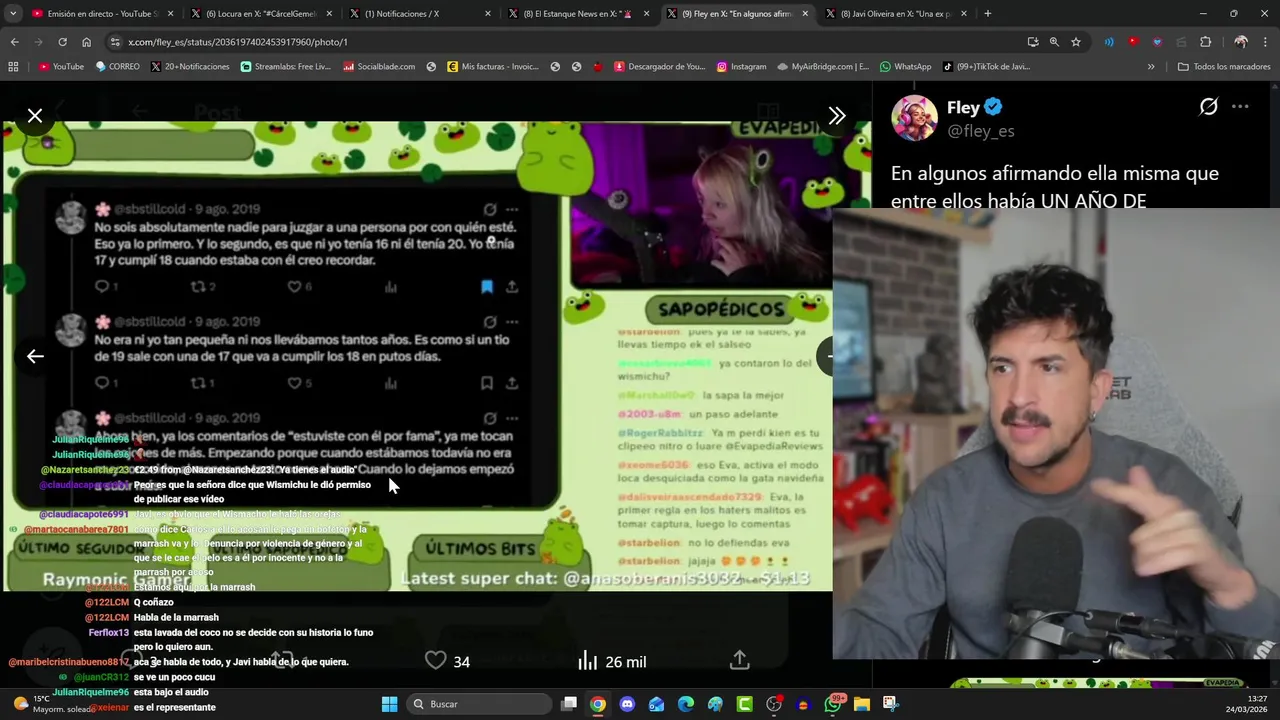Open the Instagram bookmark
Screen dimensions: 1280x720
741,67
